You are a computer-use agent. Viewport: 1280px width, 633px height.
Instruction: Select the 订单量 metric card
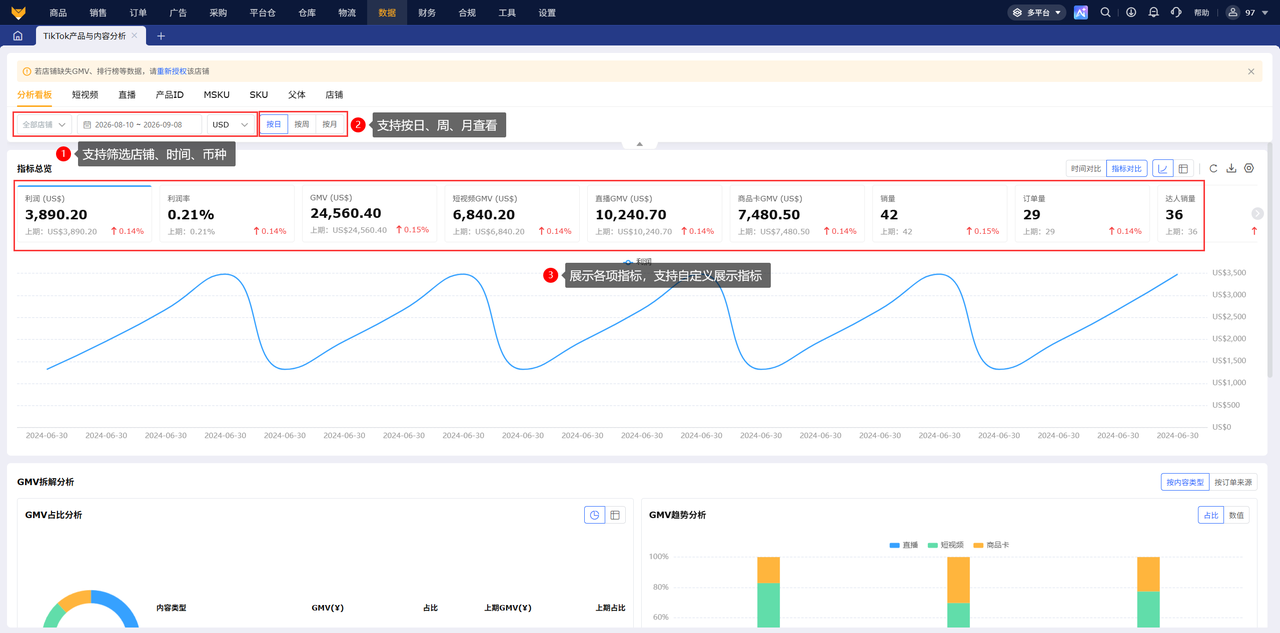click(1081, 214)
